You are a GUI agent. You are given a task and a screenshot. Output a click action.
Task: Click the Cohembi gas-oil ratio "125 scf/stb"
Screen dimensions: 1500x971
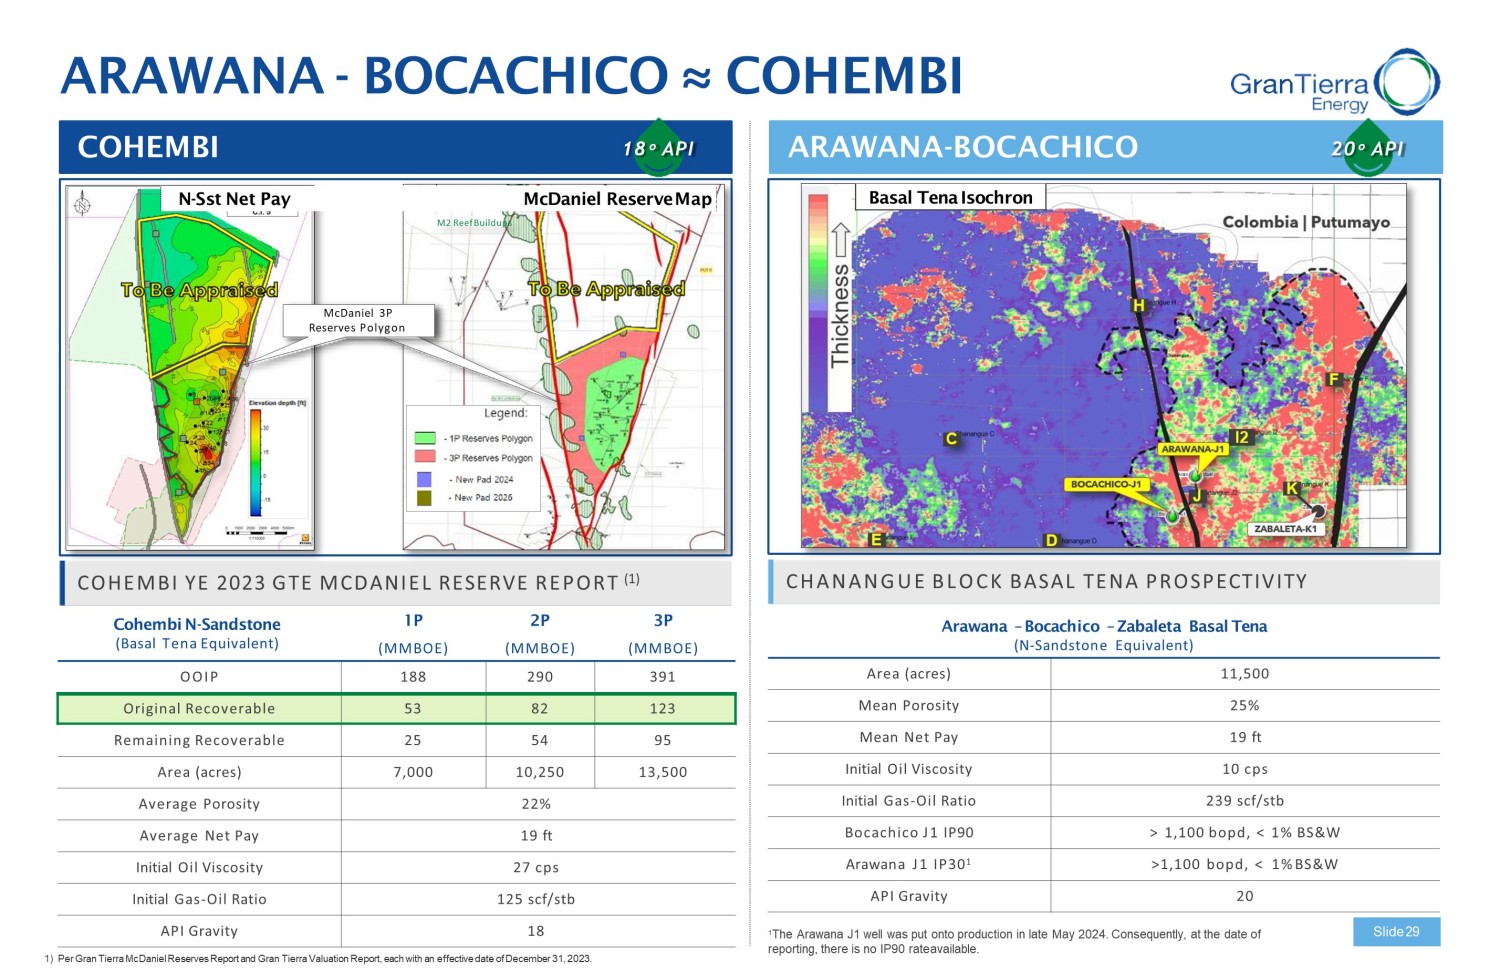[x=536, y=899]
